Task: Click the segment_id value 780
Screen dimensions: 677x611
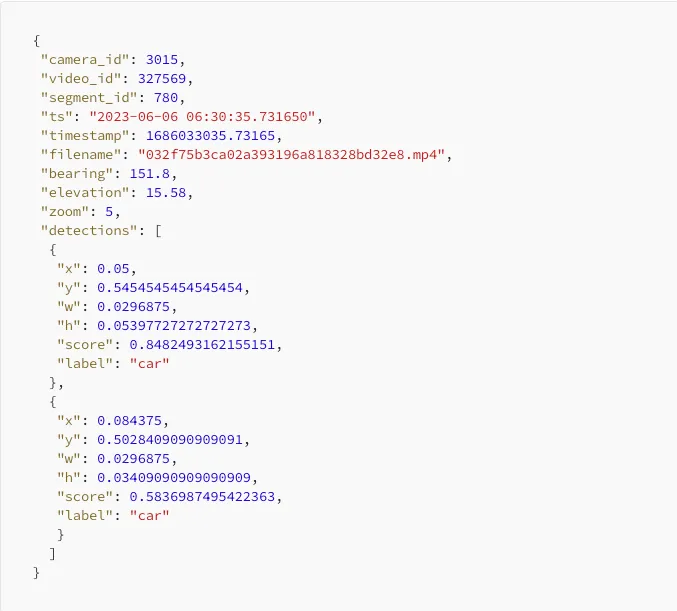Action: 166,98
